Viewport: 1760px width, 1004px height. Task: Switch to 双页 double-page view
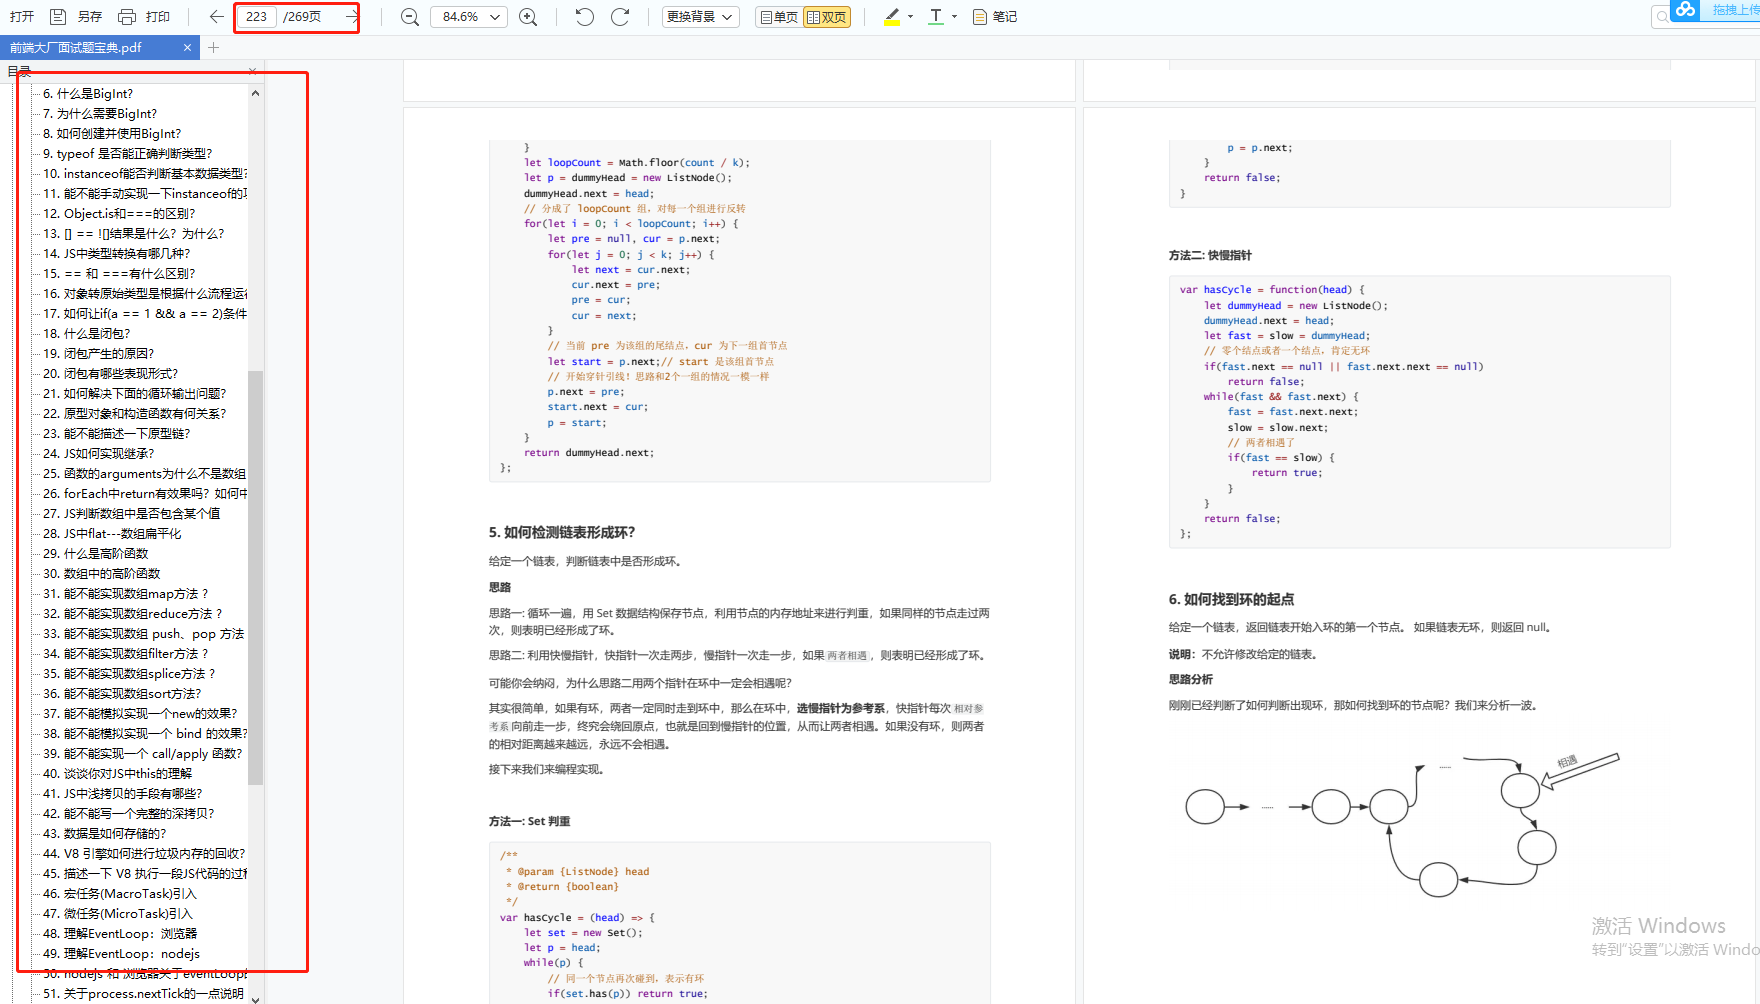pos(827,16)
